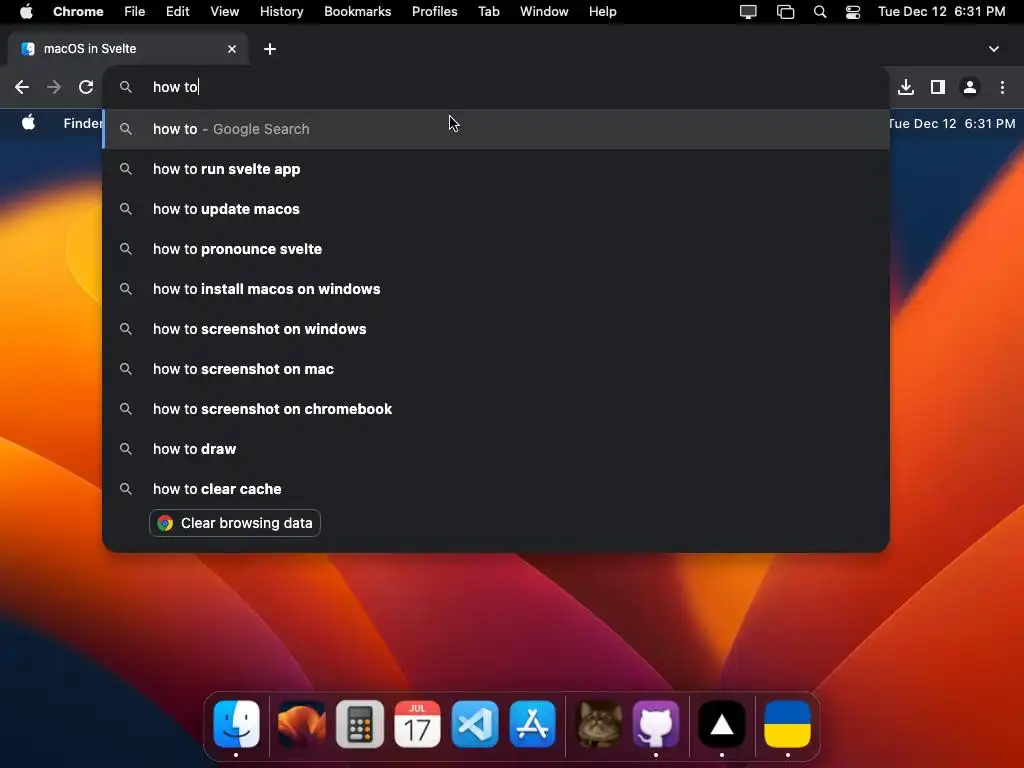1024x768 pixels.
Task: Open the Bookmarks menu
Action: pos(357,12)
